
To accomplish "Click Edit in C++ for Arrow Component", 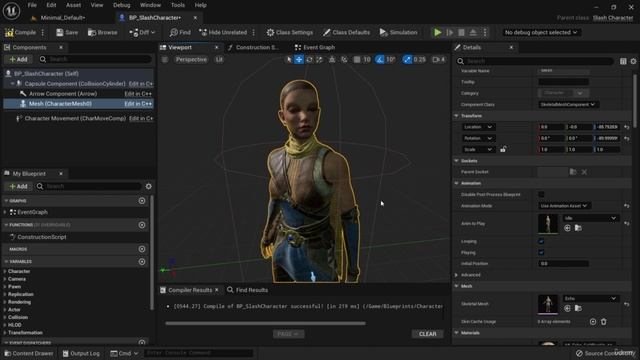I will click(x=138, y=94).
